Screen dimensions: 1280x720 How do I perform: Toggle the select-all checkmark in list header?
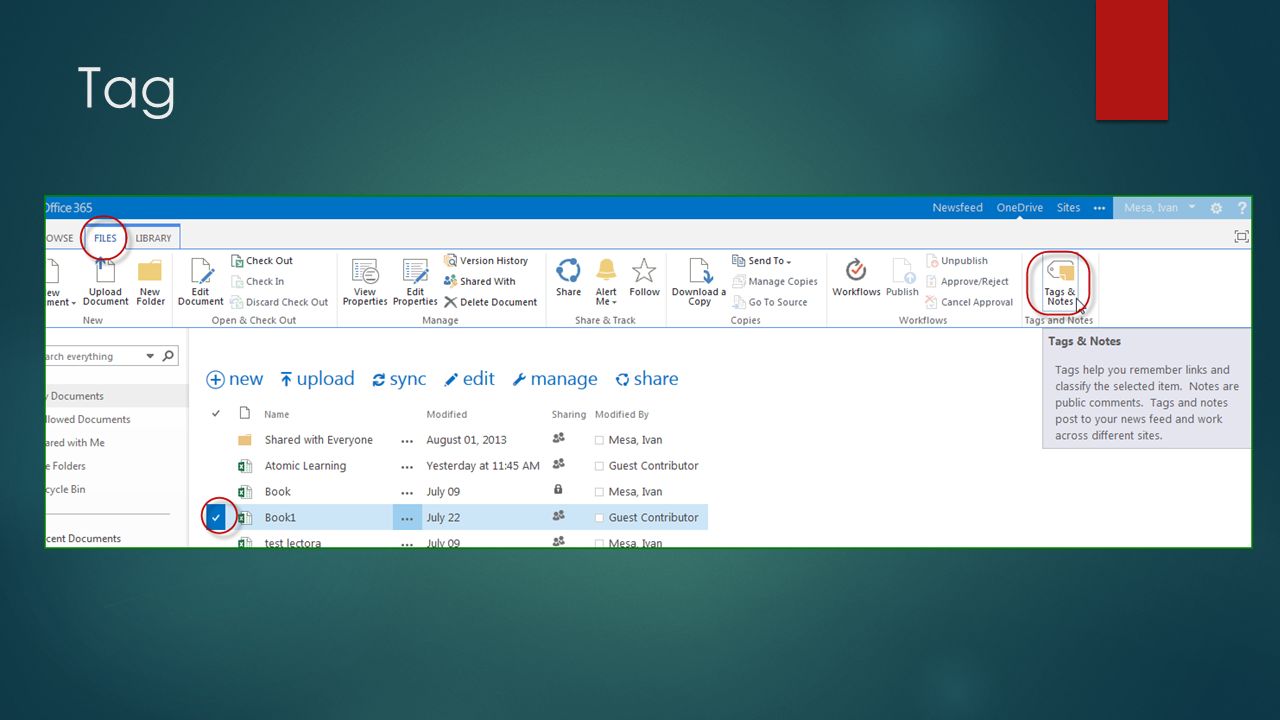pyautogui.click(x=216, y=414)
